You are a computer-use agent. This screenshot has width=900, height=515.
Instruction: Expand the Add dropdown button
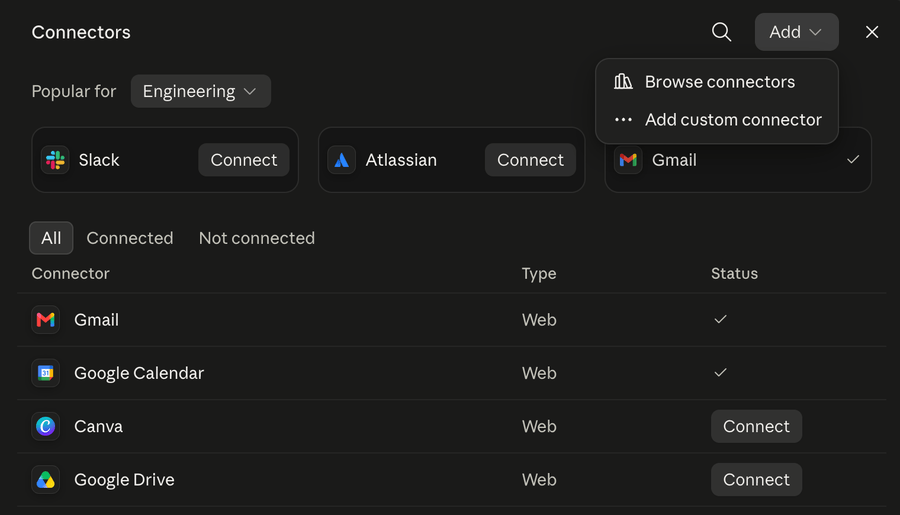[796, 32]
